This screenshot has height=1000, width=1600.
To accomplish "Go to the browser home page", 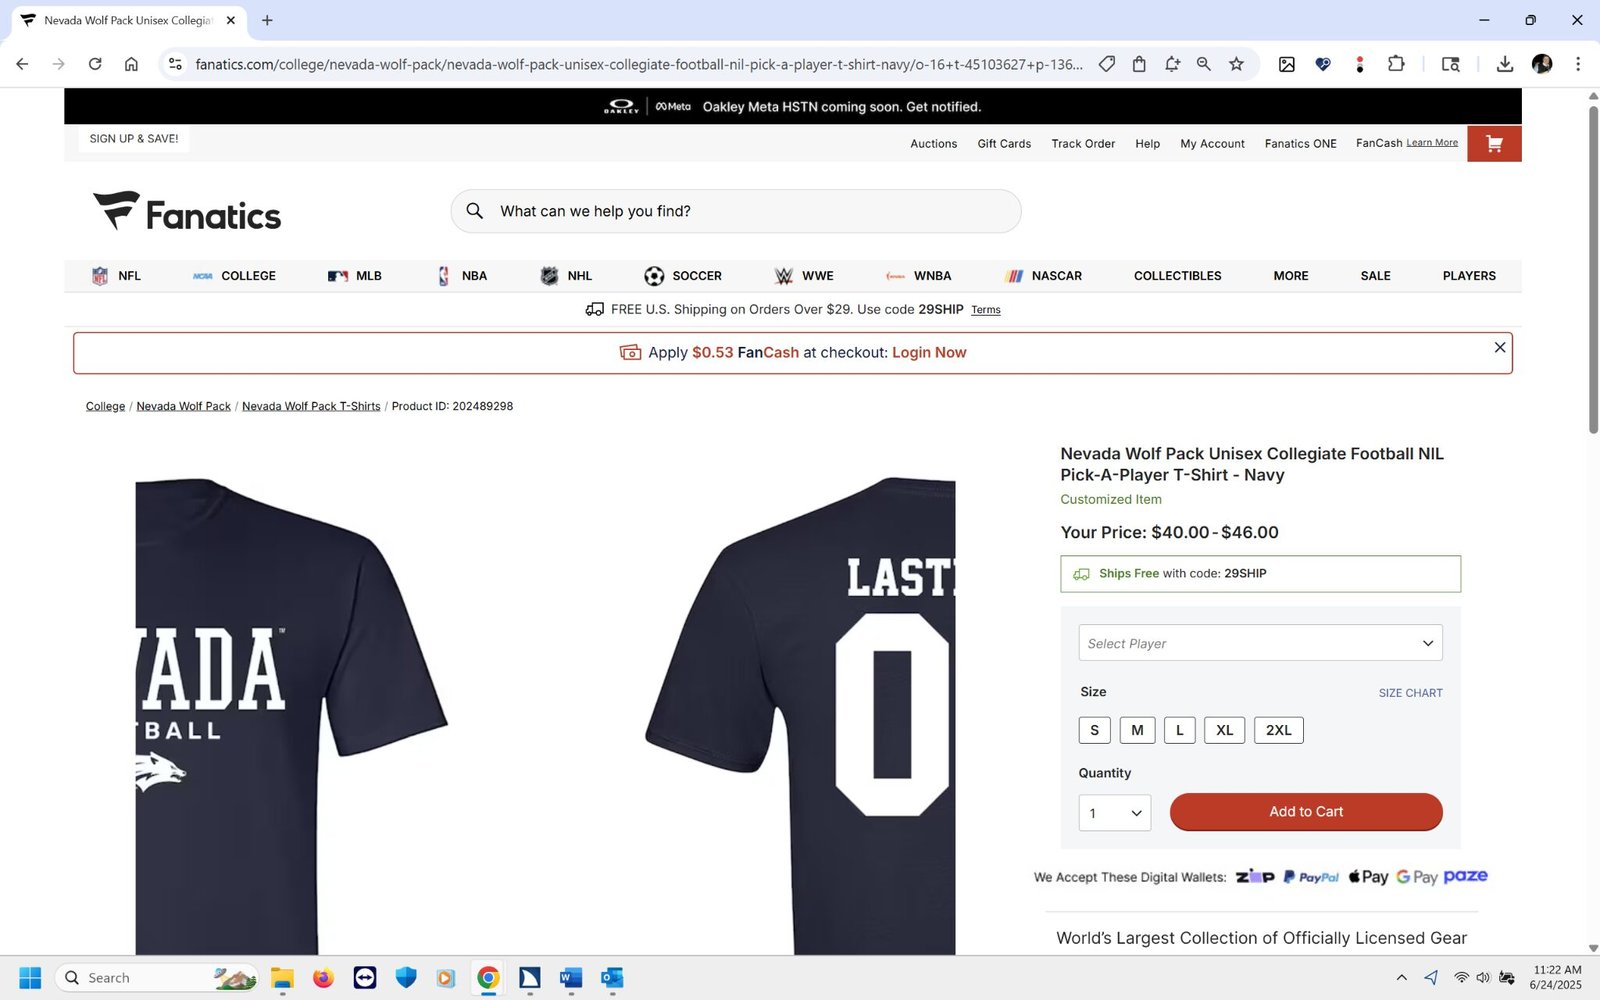I will [131, 64].
